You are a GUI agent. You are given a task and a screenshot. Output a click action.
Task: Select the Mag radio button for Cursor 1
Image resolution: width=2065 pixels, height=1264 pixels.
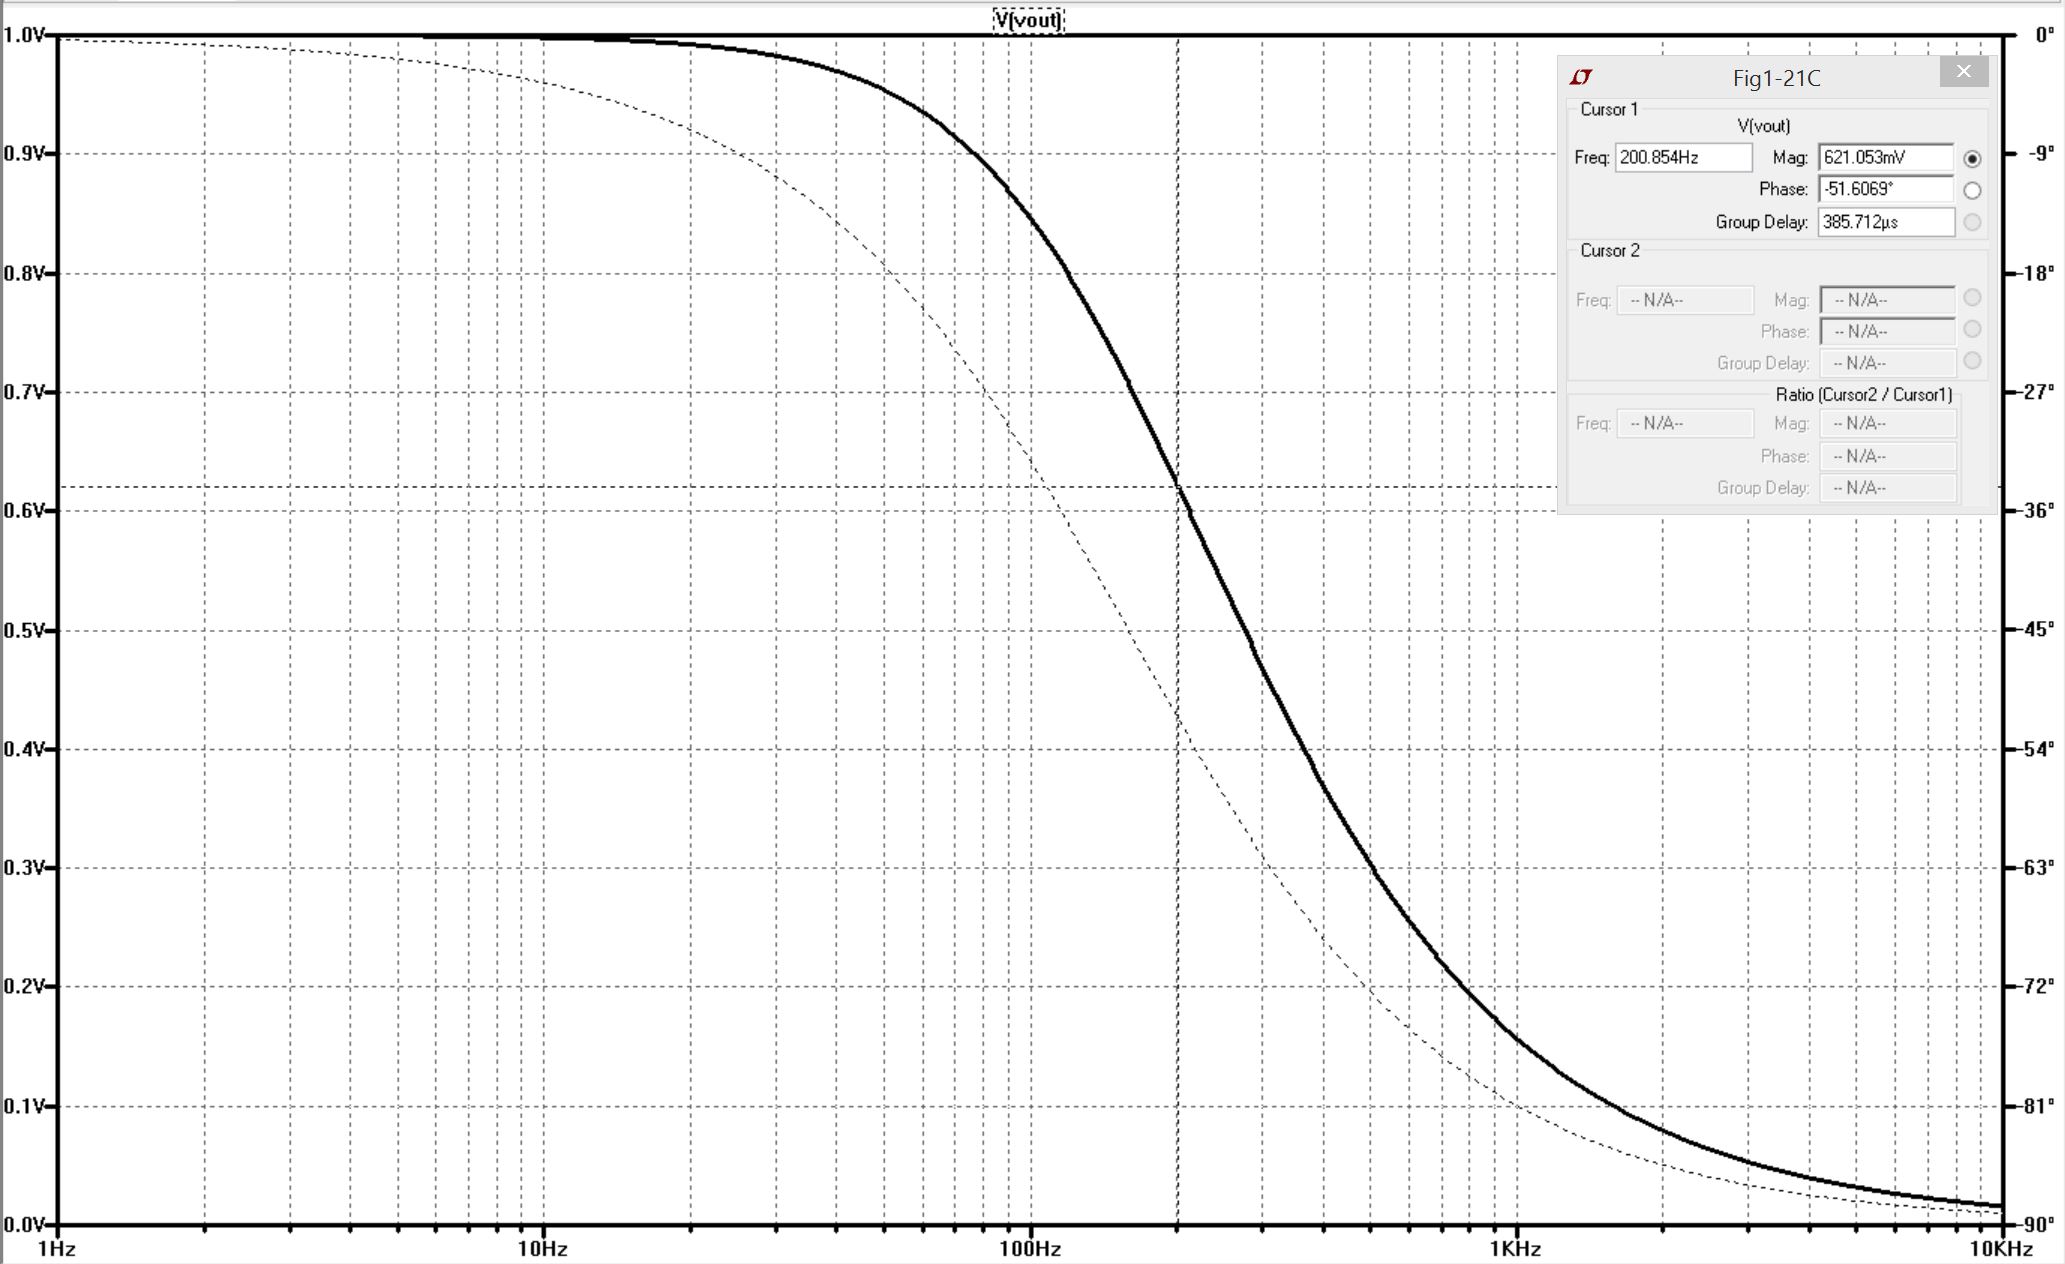pyautogui.click(x=1972, y=158)
